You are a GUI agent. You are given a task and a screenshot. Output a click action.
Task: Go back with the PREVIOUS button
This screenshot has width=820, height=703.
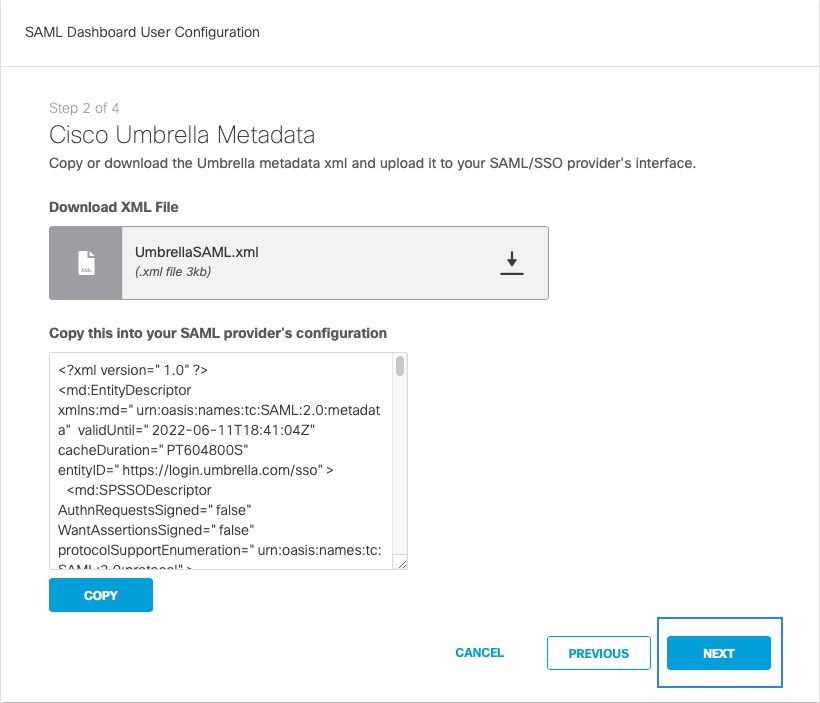coord(598,653)
